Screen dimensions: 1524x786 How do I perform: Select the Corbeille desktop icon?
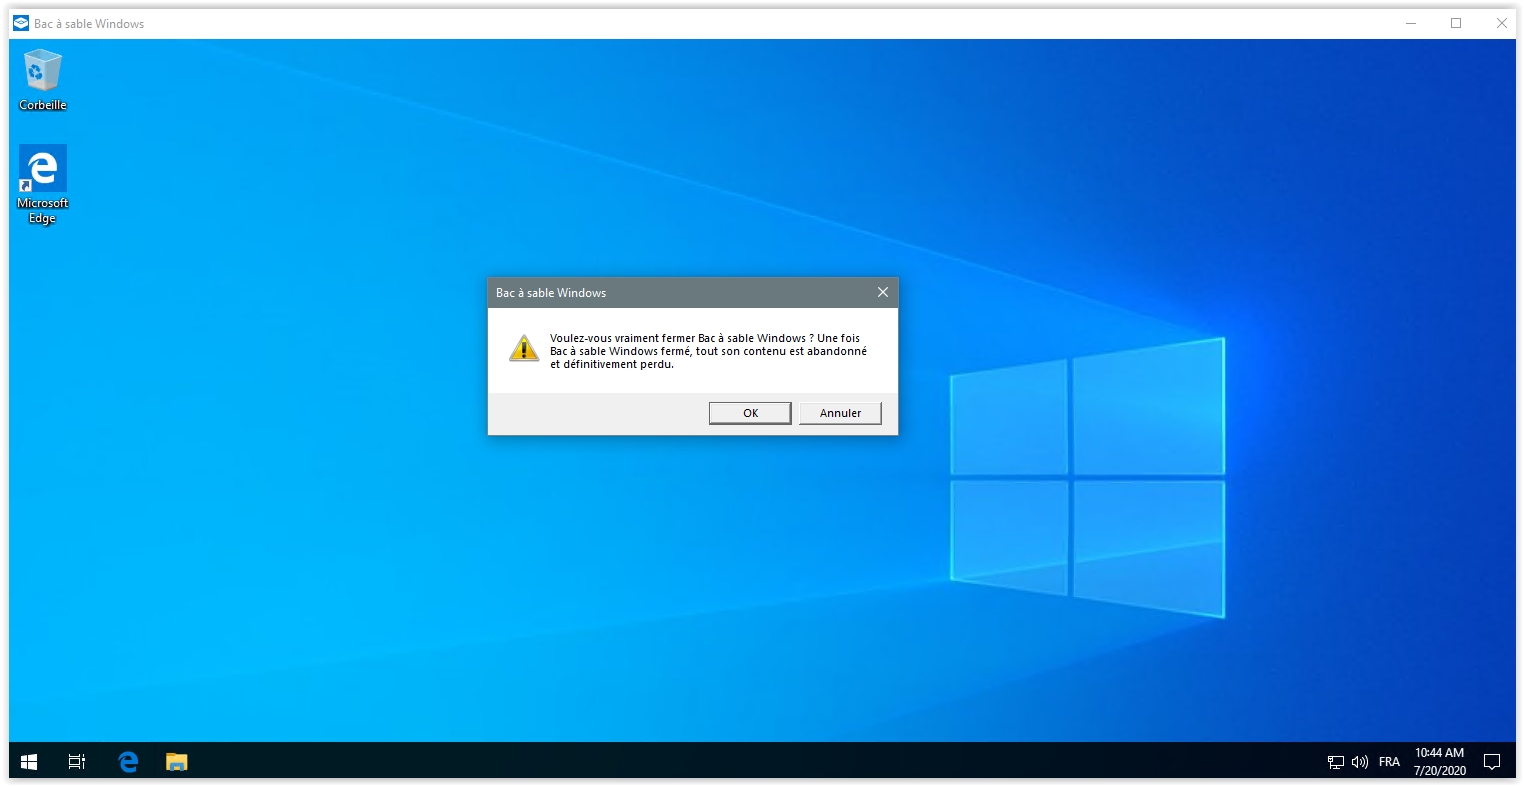[42, 80]
